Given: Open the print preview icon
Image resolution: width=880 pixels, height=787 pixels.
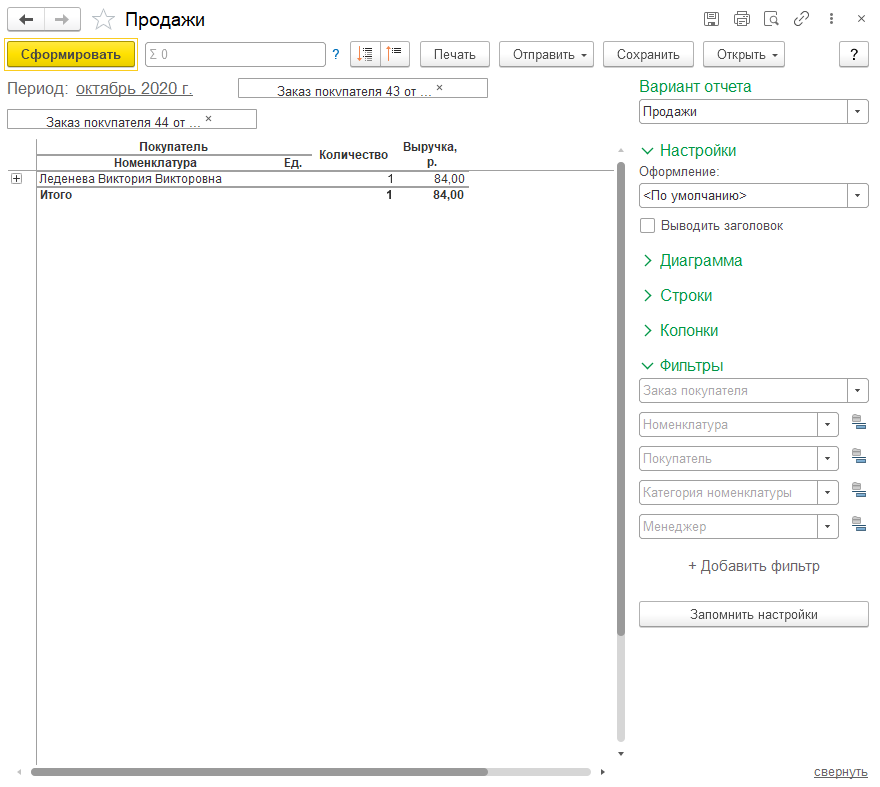Looking at the screenshot, I should click(771, 19).
